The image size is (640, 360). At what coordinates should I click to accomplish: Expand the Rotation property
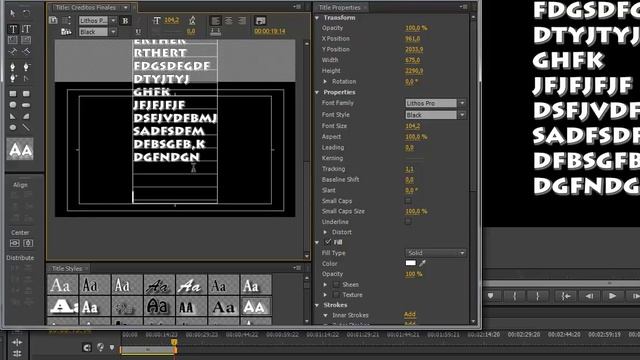pos(325,82)
